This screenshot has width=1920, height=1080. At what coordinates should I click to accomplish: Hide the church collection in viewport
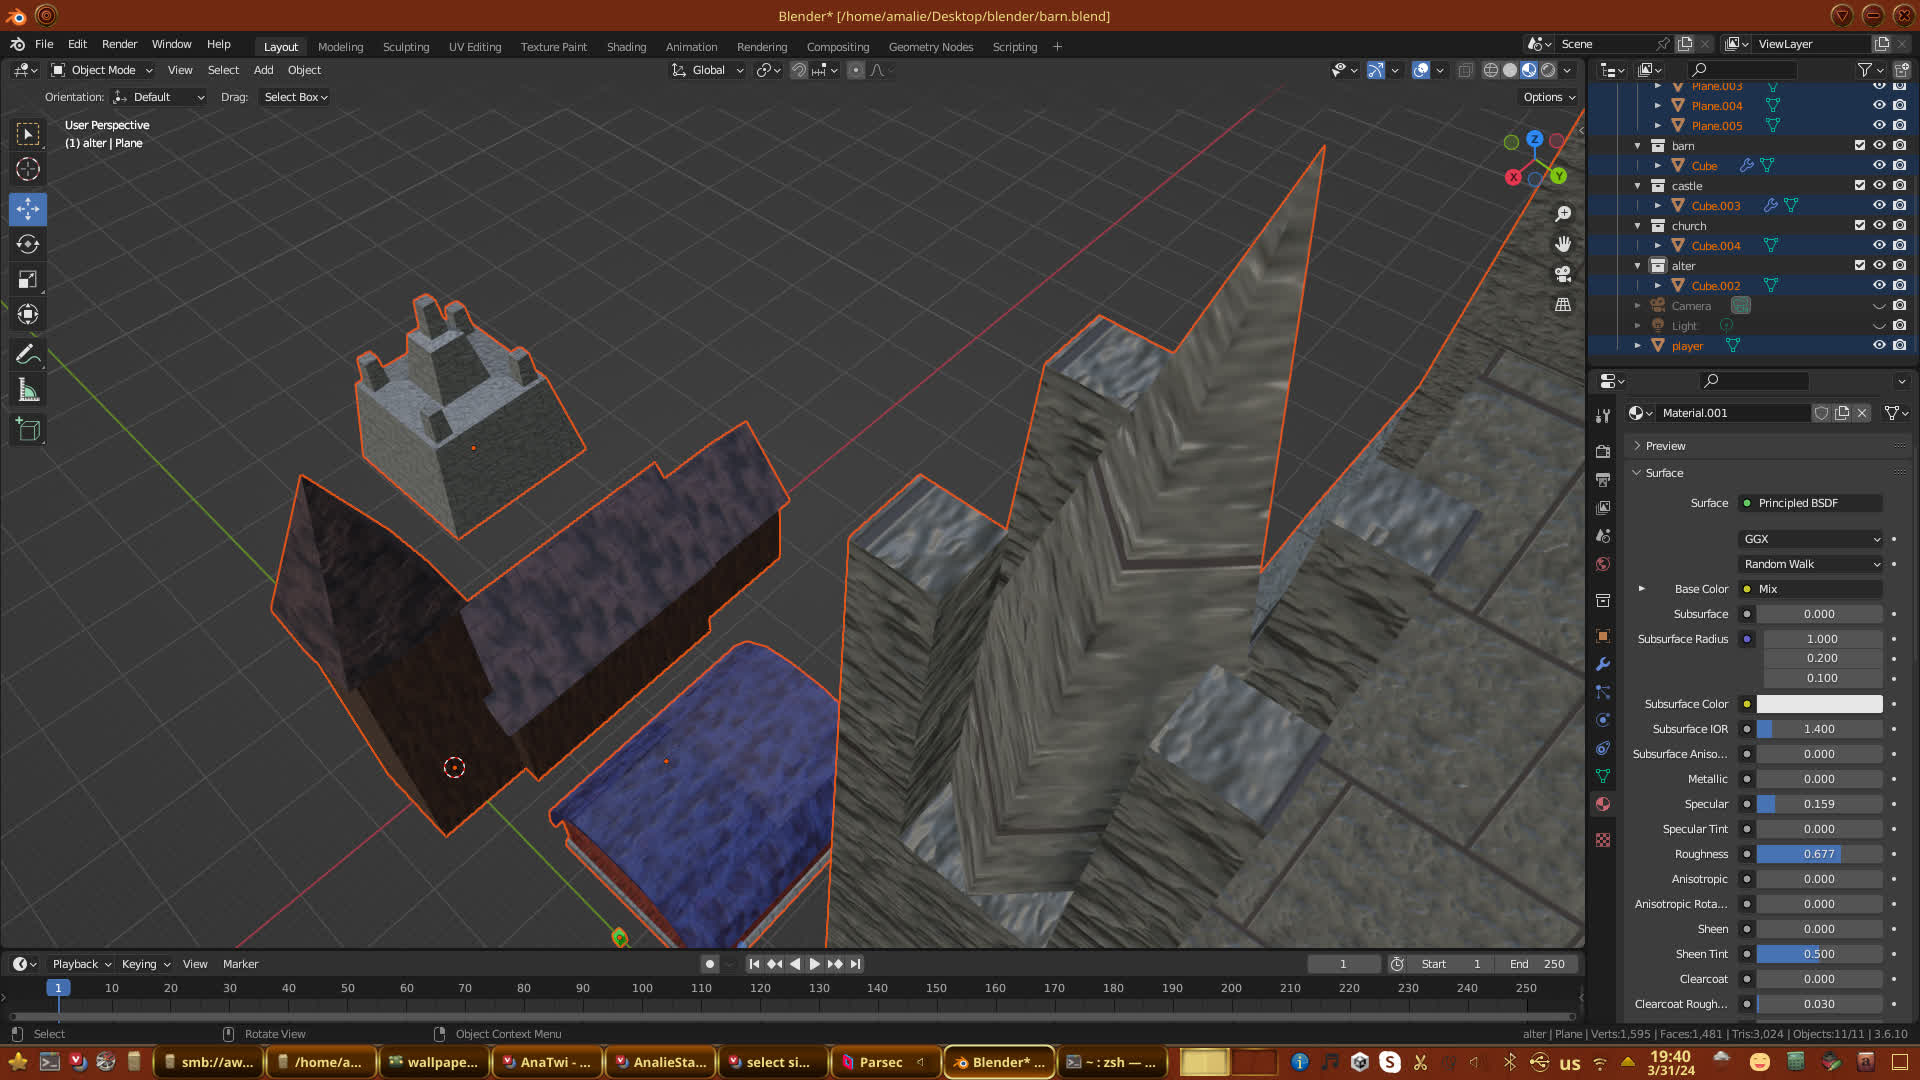point(1879,225)
